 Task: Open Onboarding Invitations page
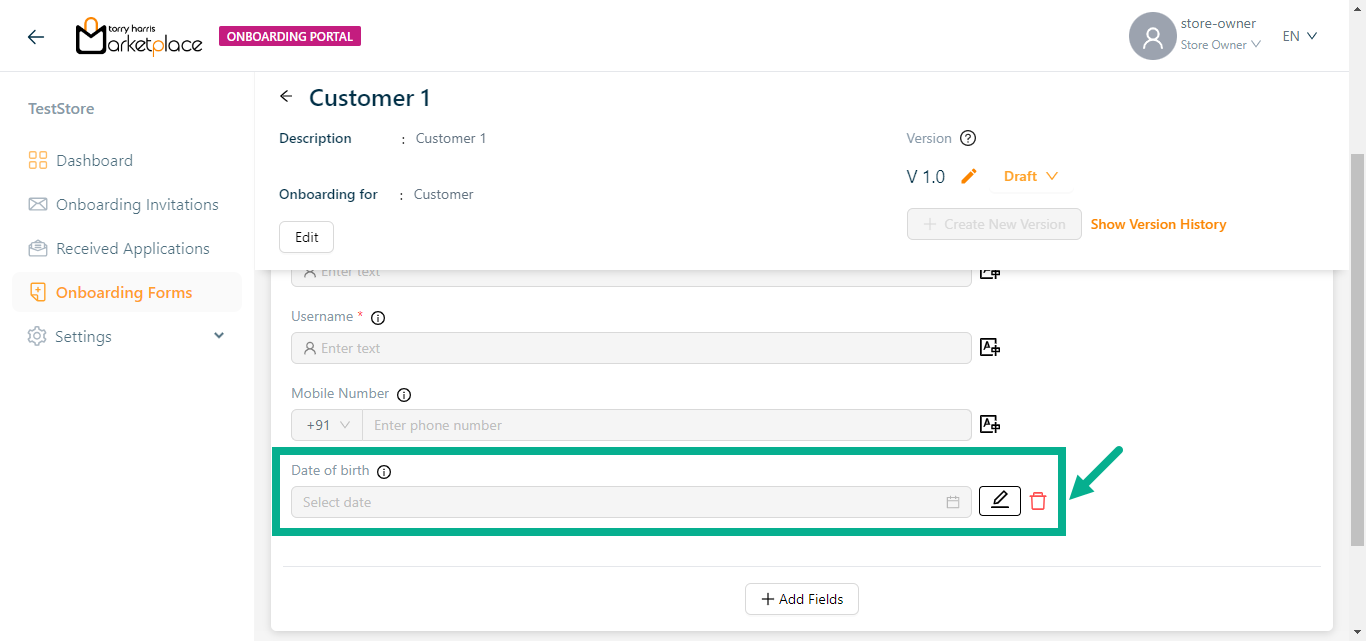pyautogui.click(x=137, y=205)
